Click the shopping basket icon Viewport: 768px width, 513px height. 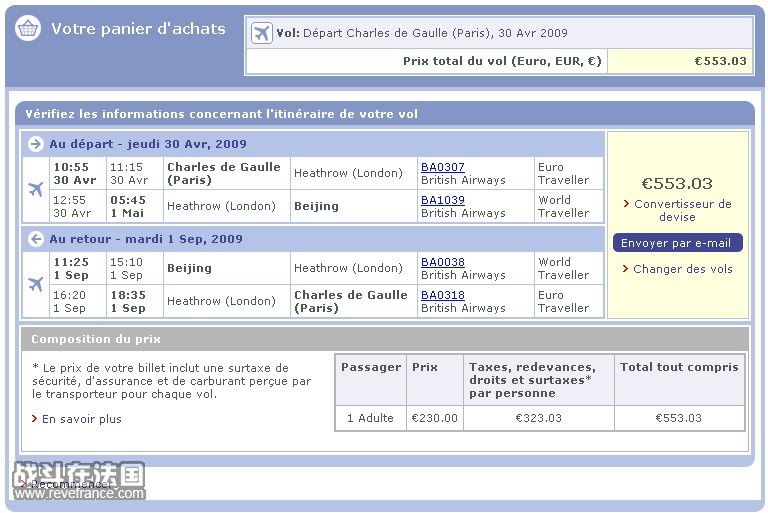28,28
